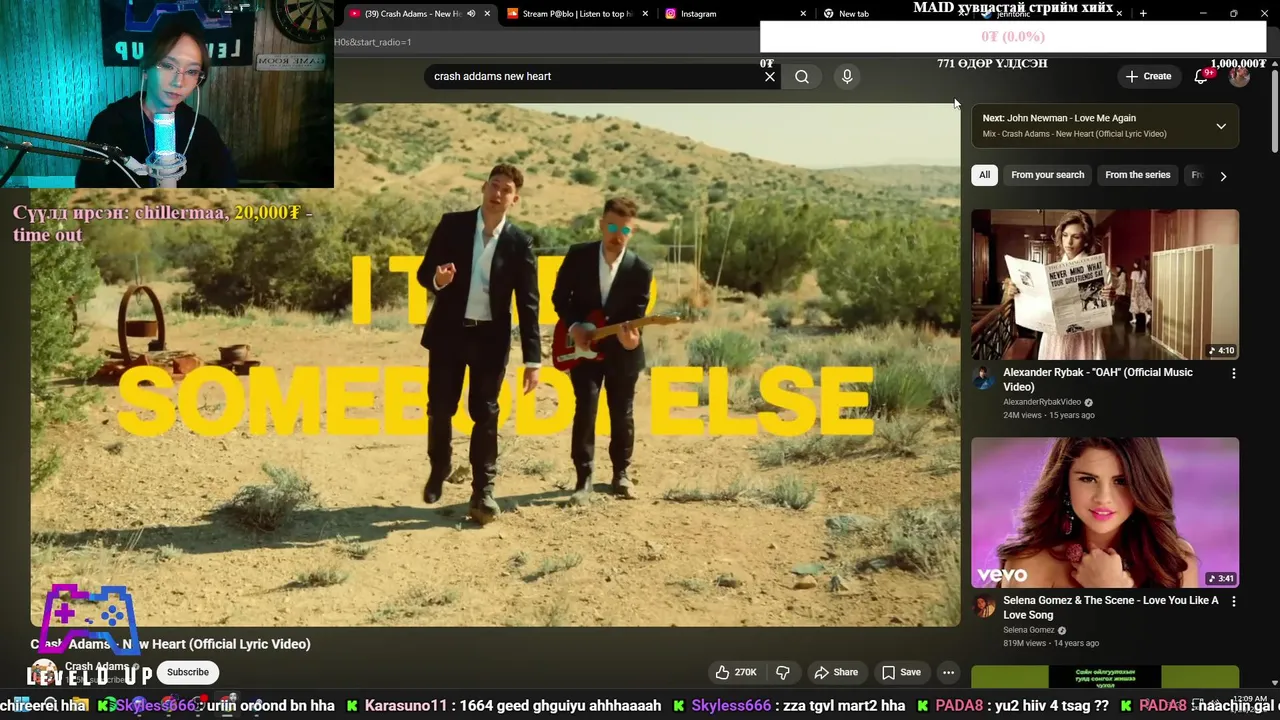Open Alexander Rybak OAH video title
Viewport: 1280px width, 720px height.
pos(1098,379)
